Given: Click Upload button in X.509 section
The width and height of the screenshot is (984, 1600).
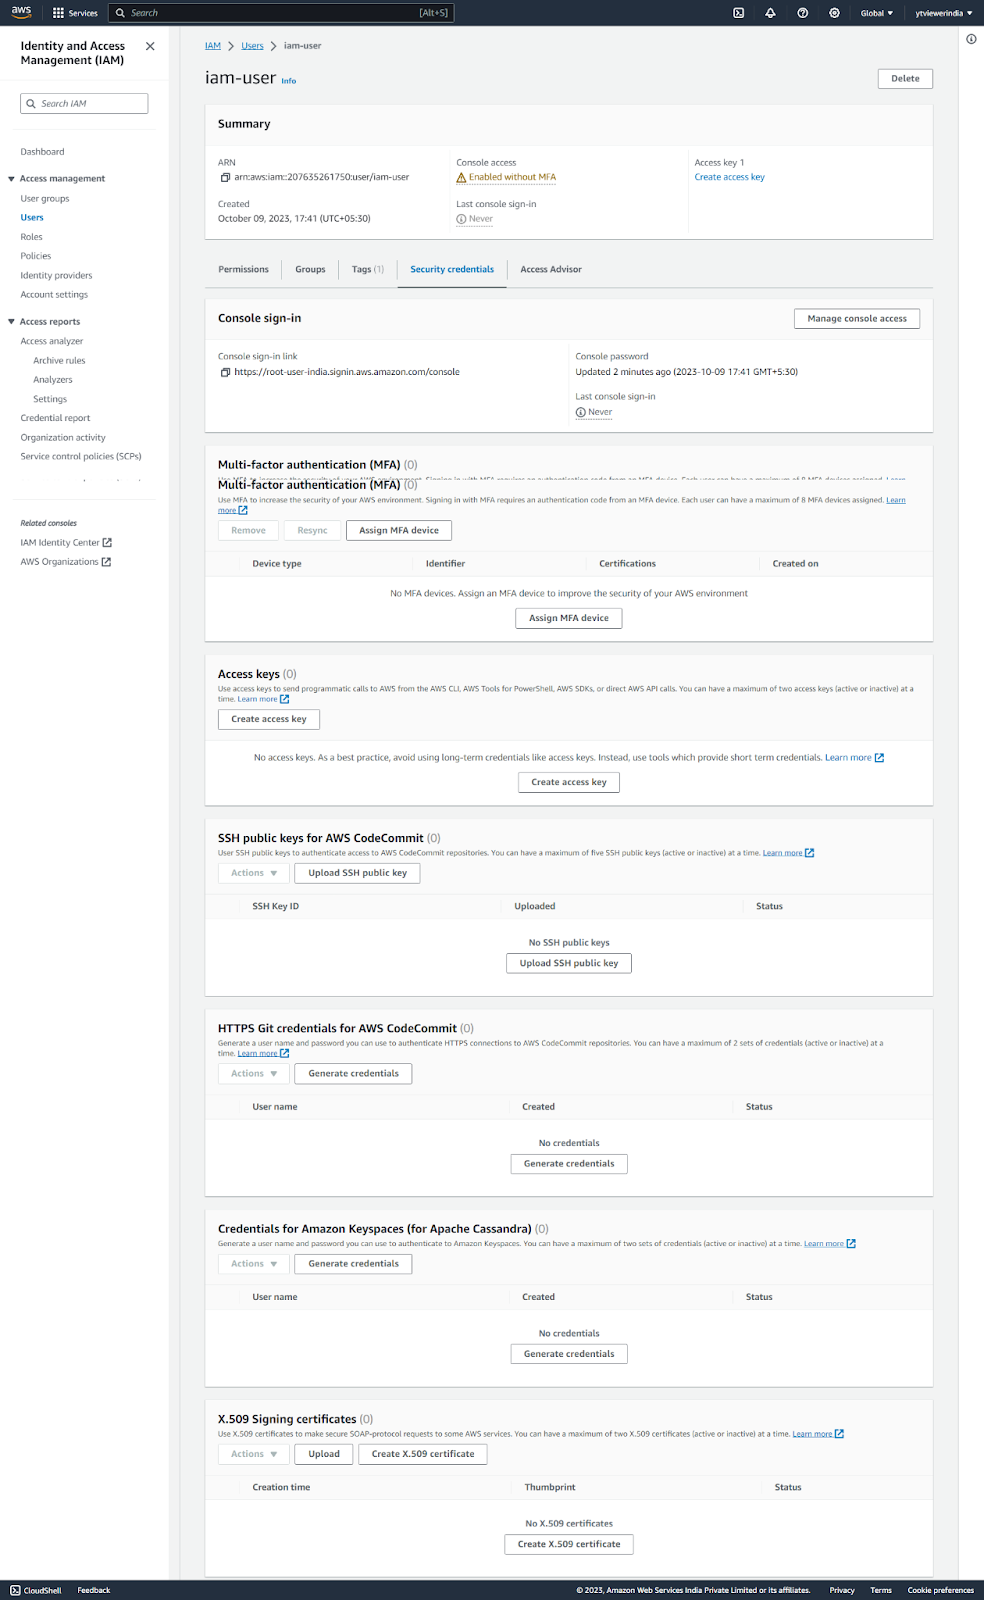Looking at the screenshot, I should (x=324, y=1454).
